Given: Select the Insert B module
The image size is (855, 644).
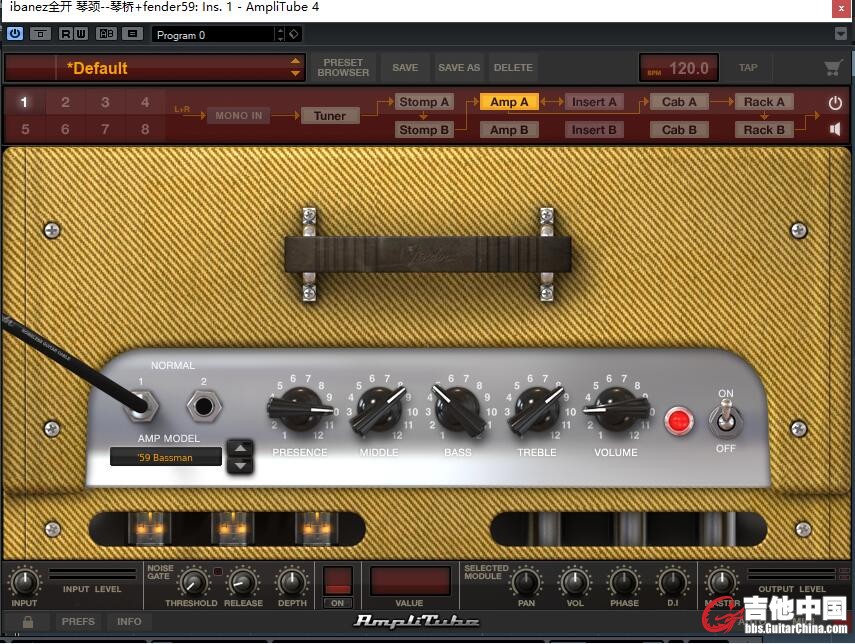Looking at the screenshot, I should click(x=594, y=130).
